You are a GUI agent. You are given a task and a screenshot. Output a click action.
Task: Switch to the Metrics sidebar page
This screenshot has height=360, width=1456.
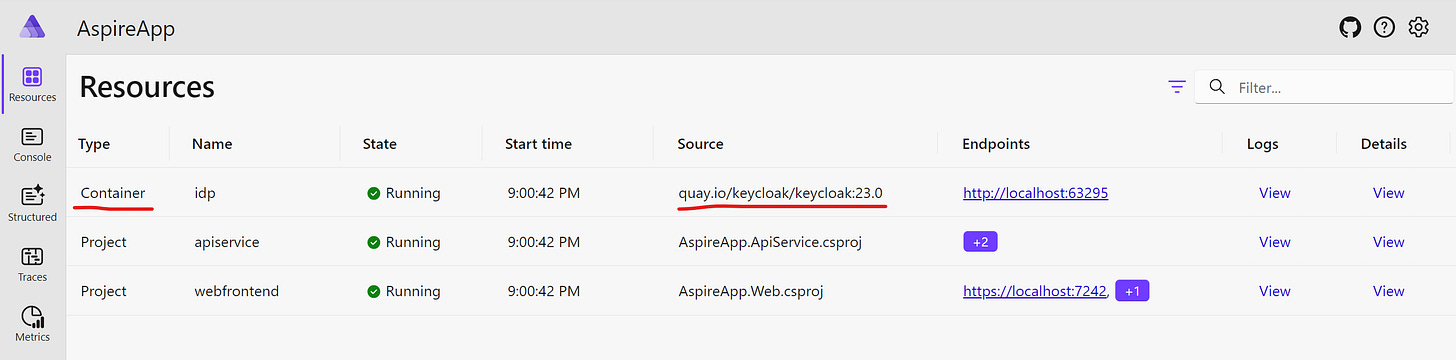coord(32,324)
